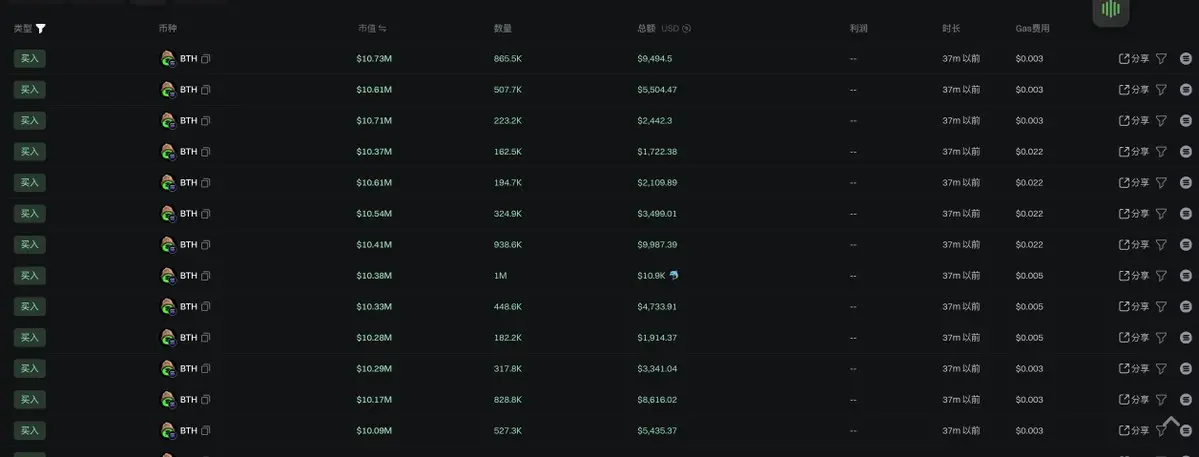
Task: Click 分享 share icon for $9,494.5 trade
Action: [x=1134, y=59]
